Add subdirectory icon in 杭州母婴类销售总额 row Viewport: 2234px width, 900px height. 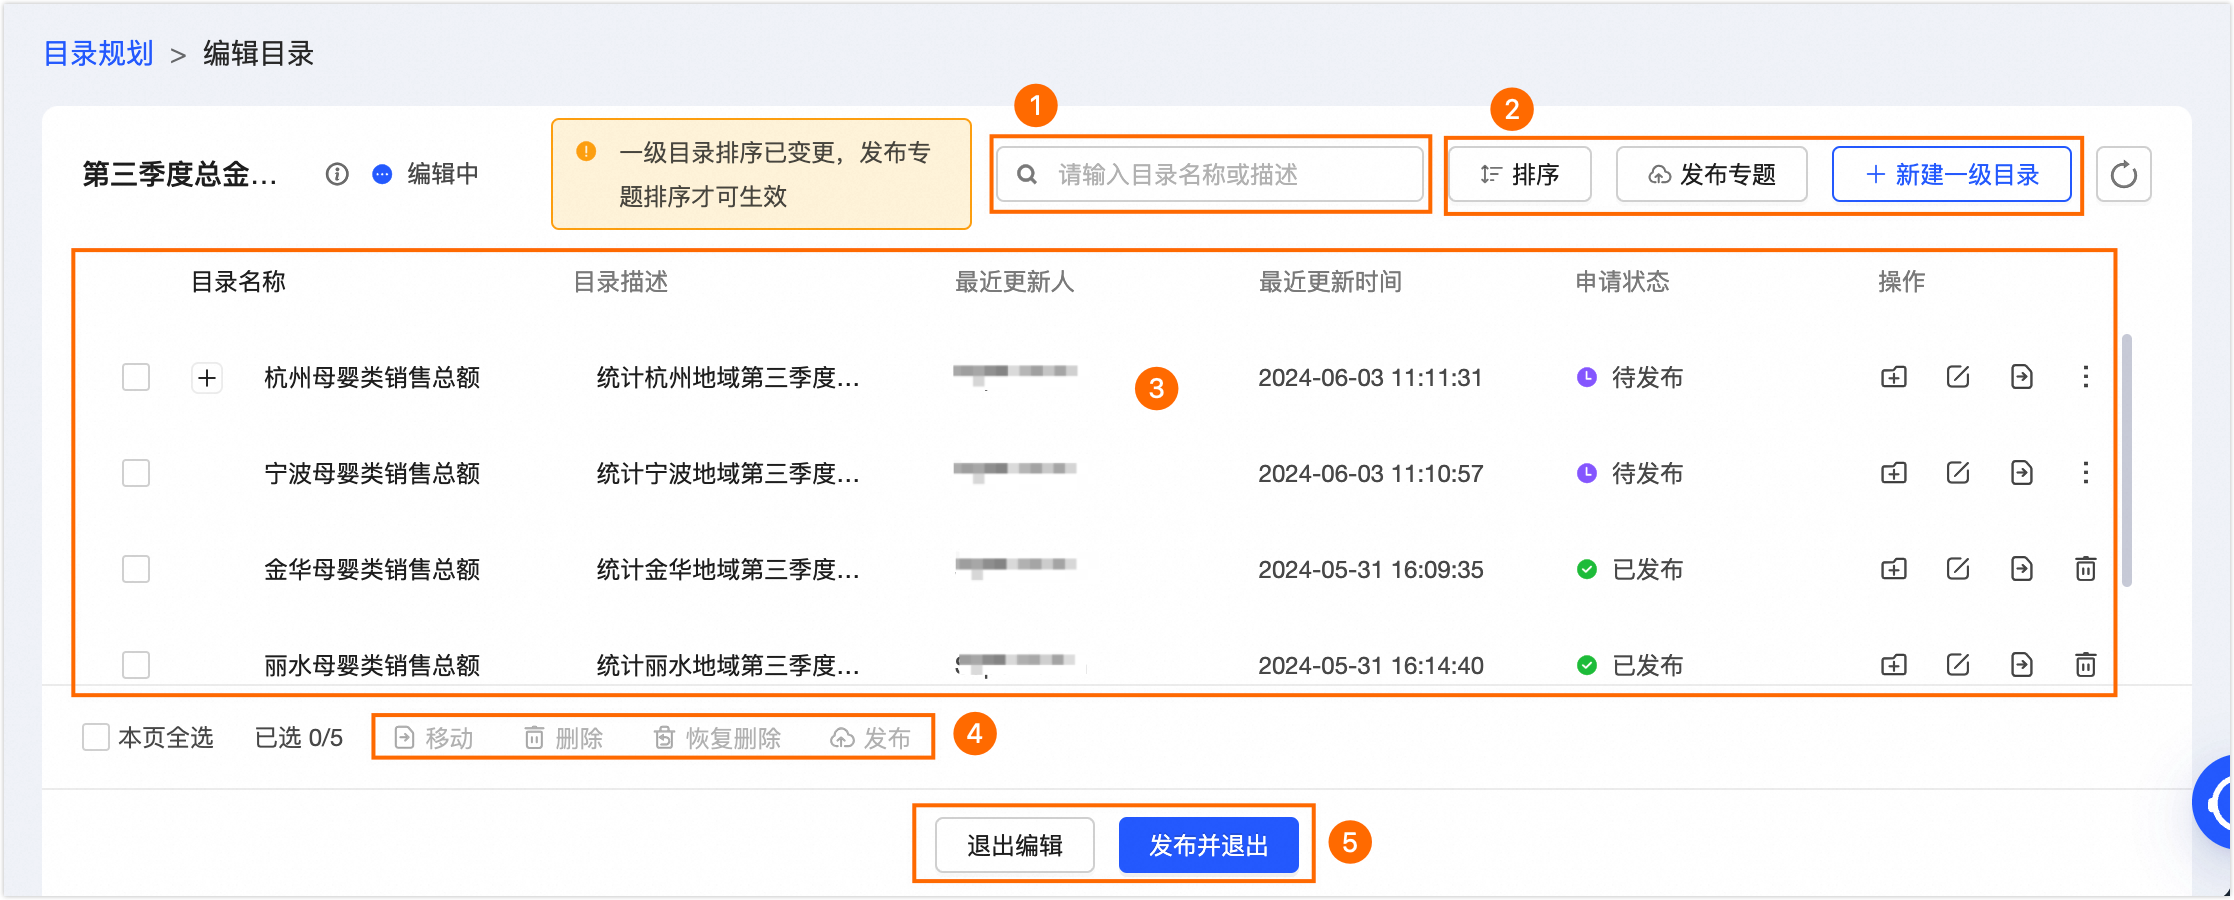click(1894, 377)
